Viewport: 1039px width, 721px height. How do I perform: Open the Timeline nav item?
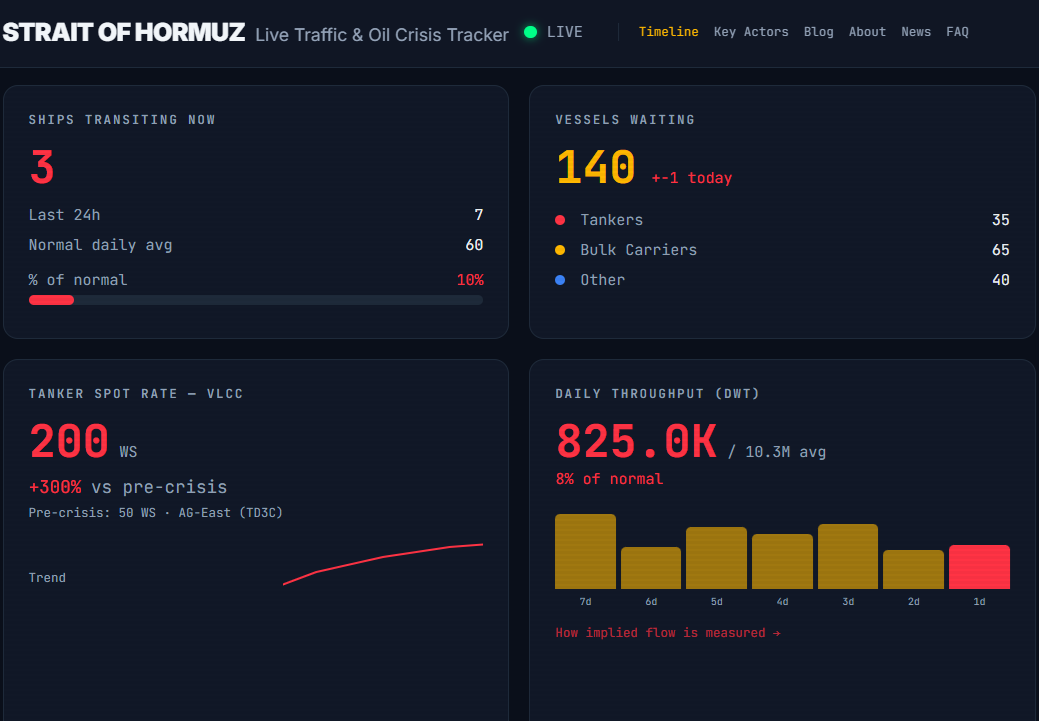click(x=668, y=32)
